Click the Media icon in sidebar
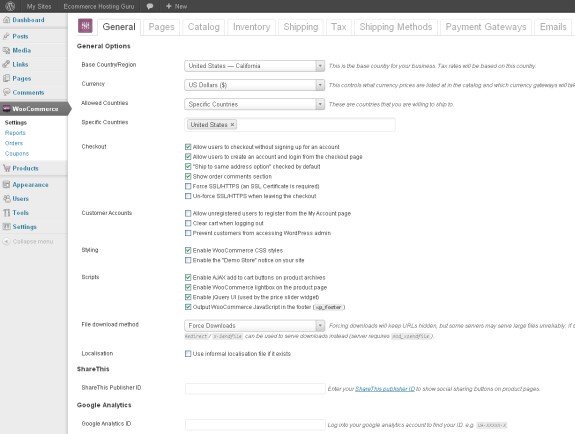575x434 pixels. coord(6,50)
